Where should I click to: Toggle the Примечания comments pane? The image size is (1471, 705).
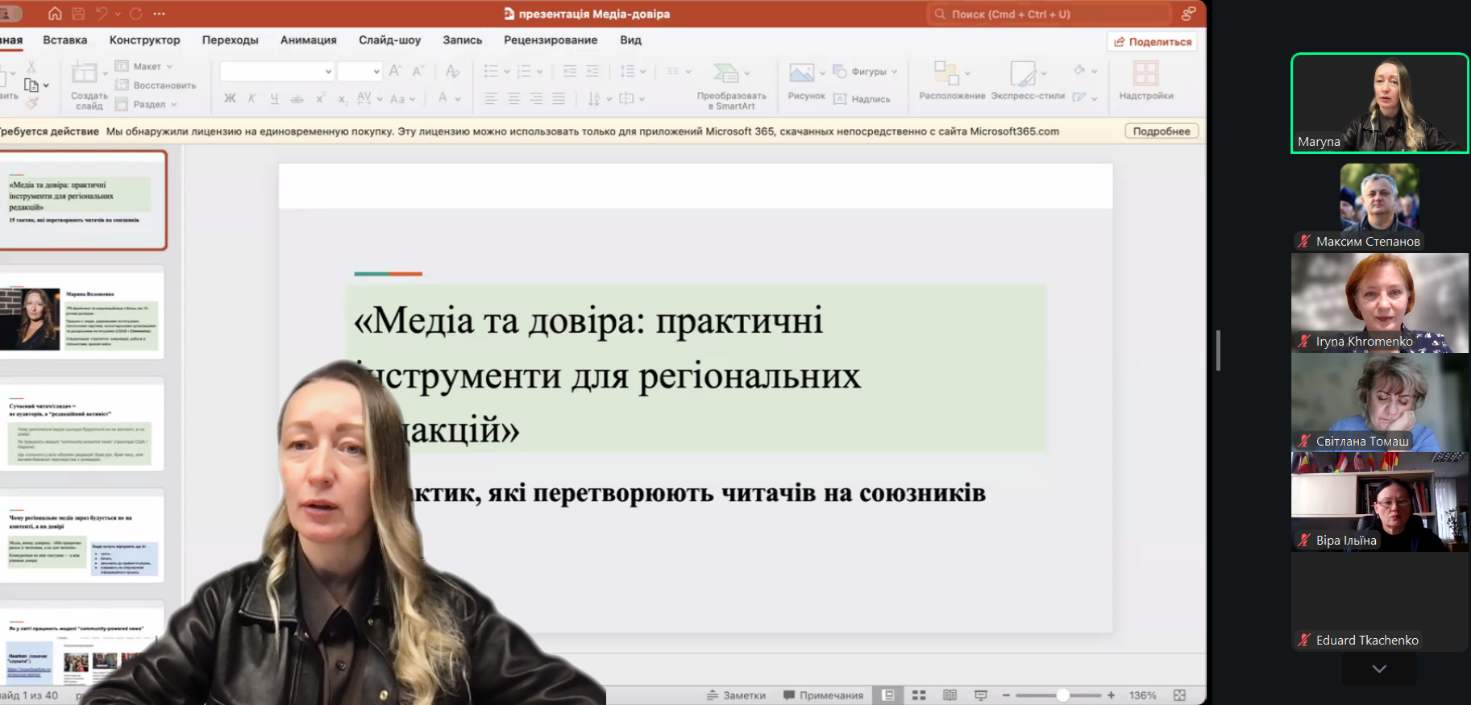point(825,693)
